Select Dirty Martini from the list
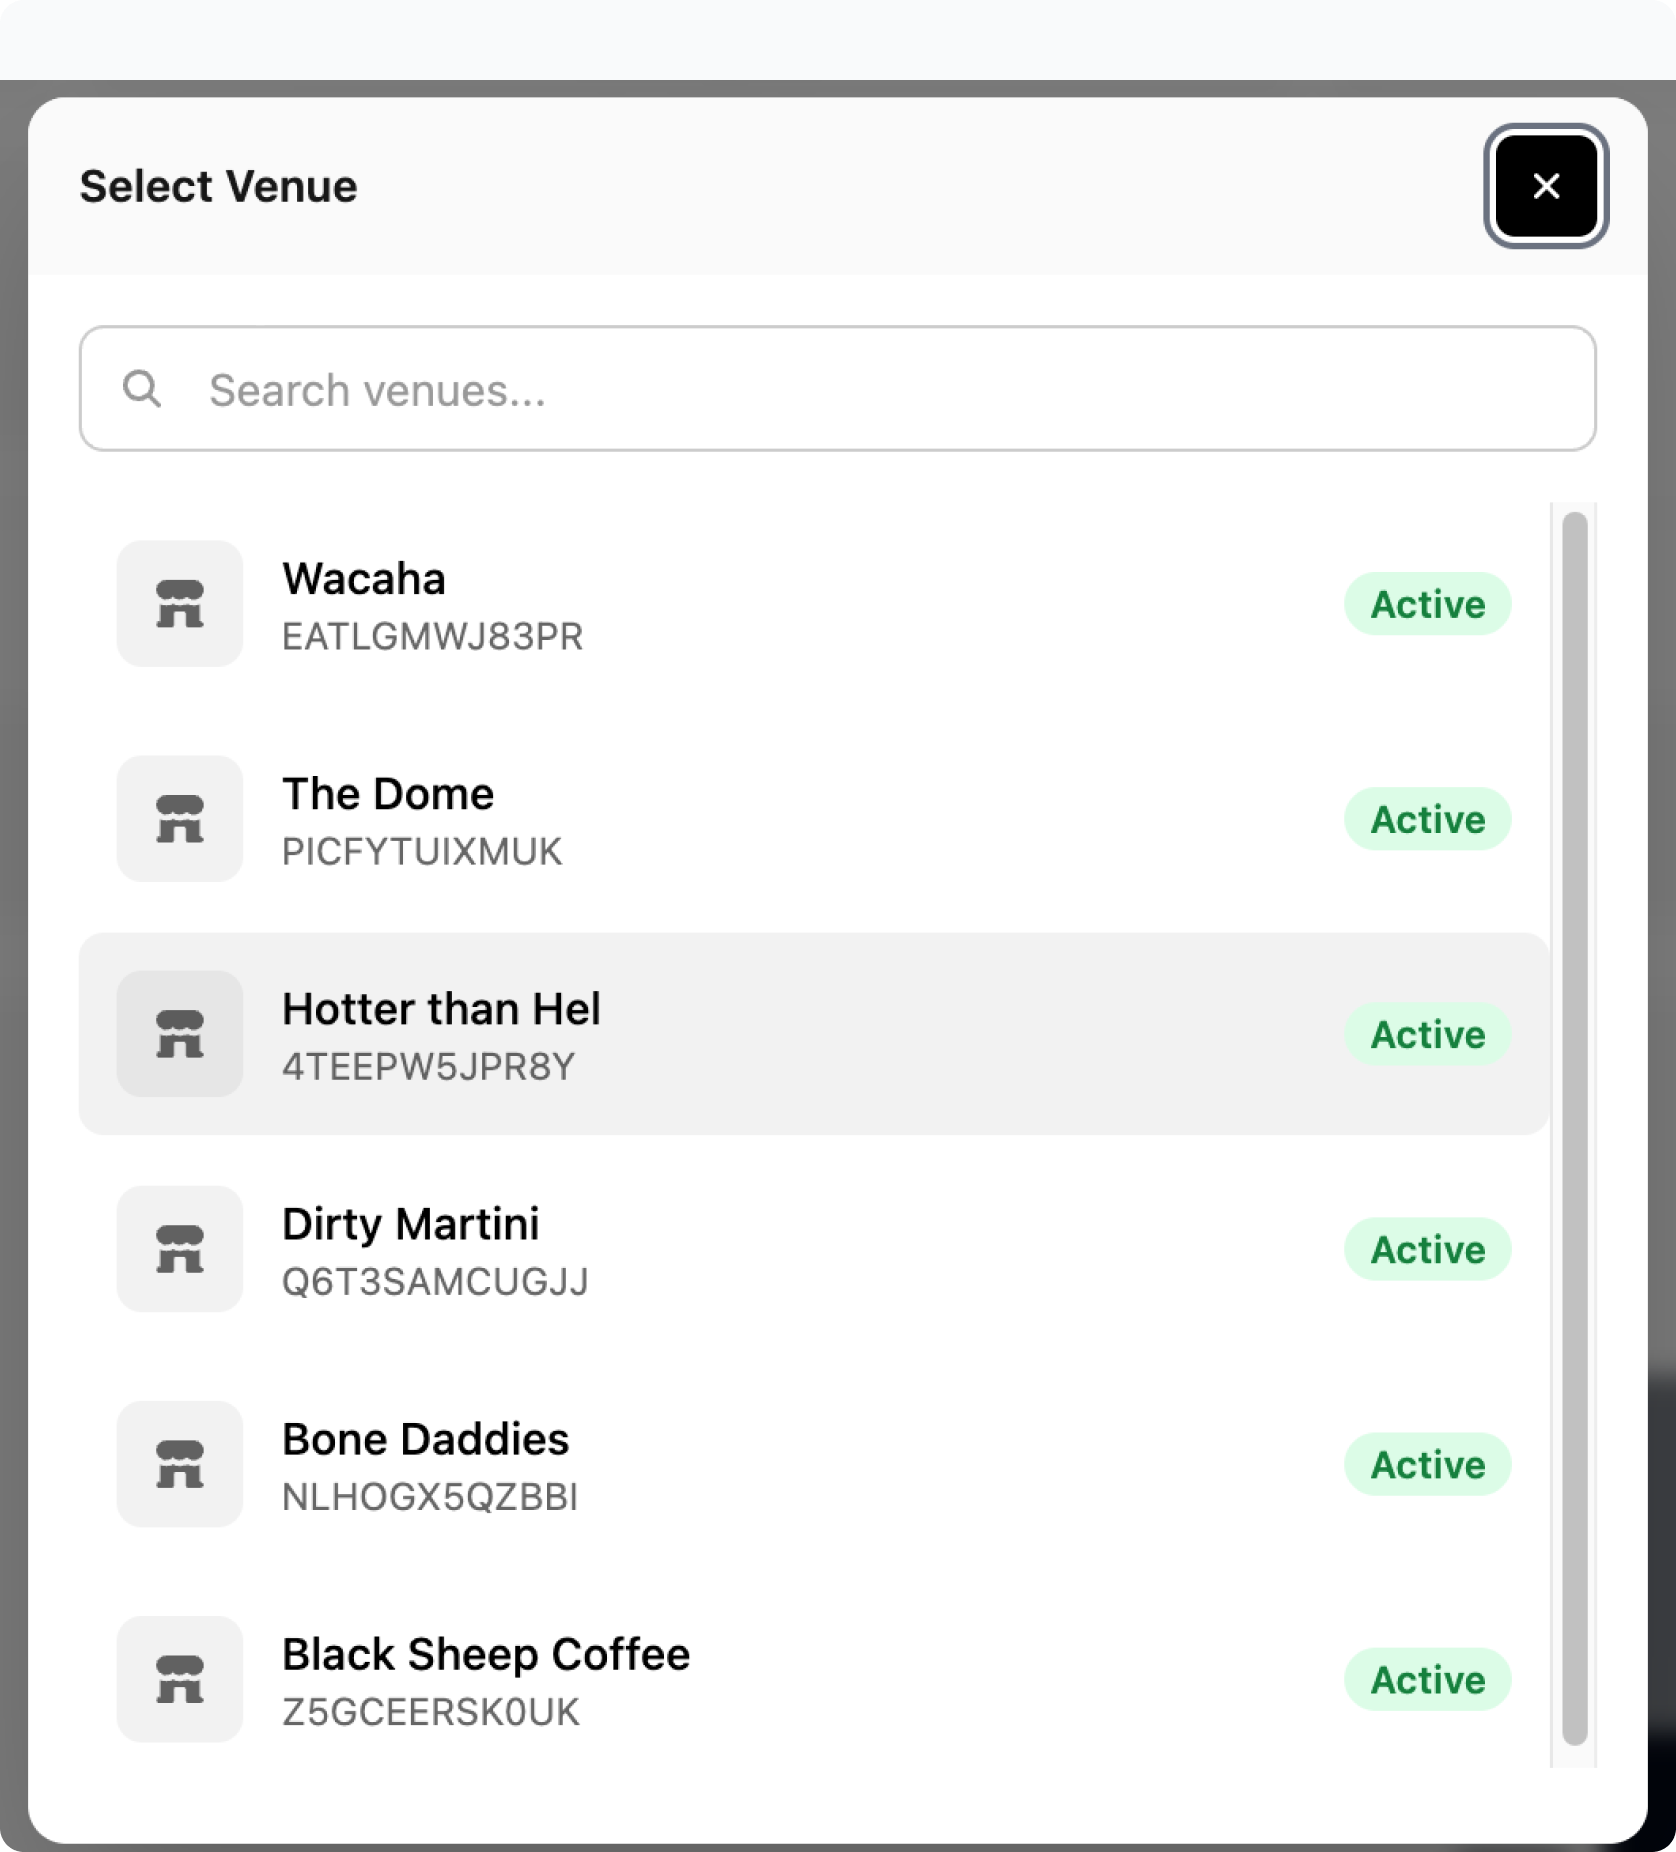This screenshot has width=1676, height=1852. [x=410, y=1224]
